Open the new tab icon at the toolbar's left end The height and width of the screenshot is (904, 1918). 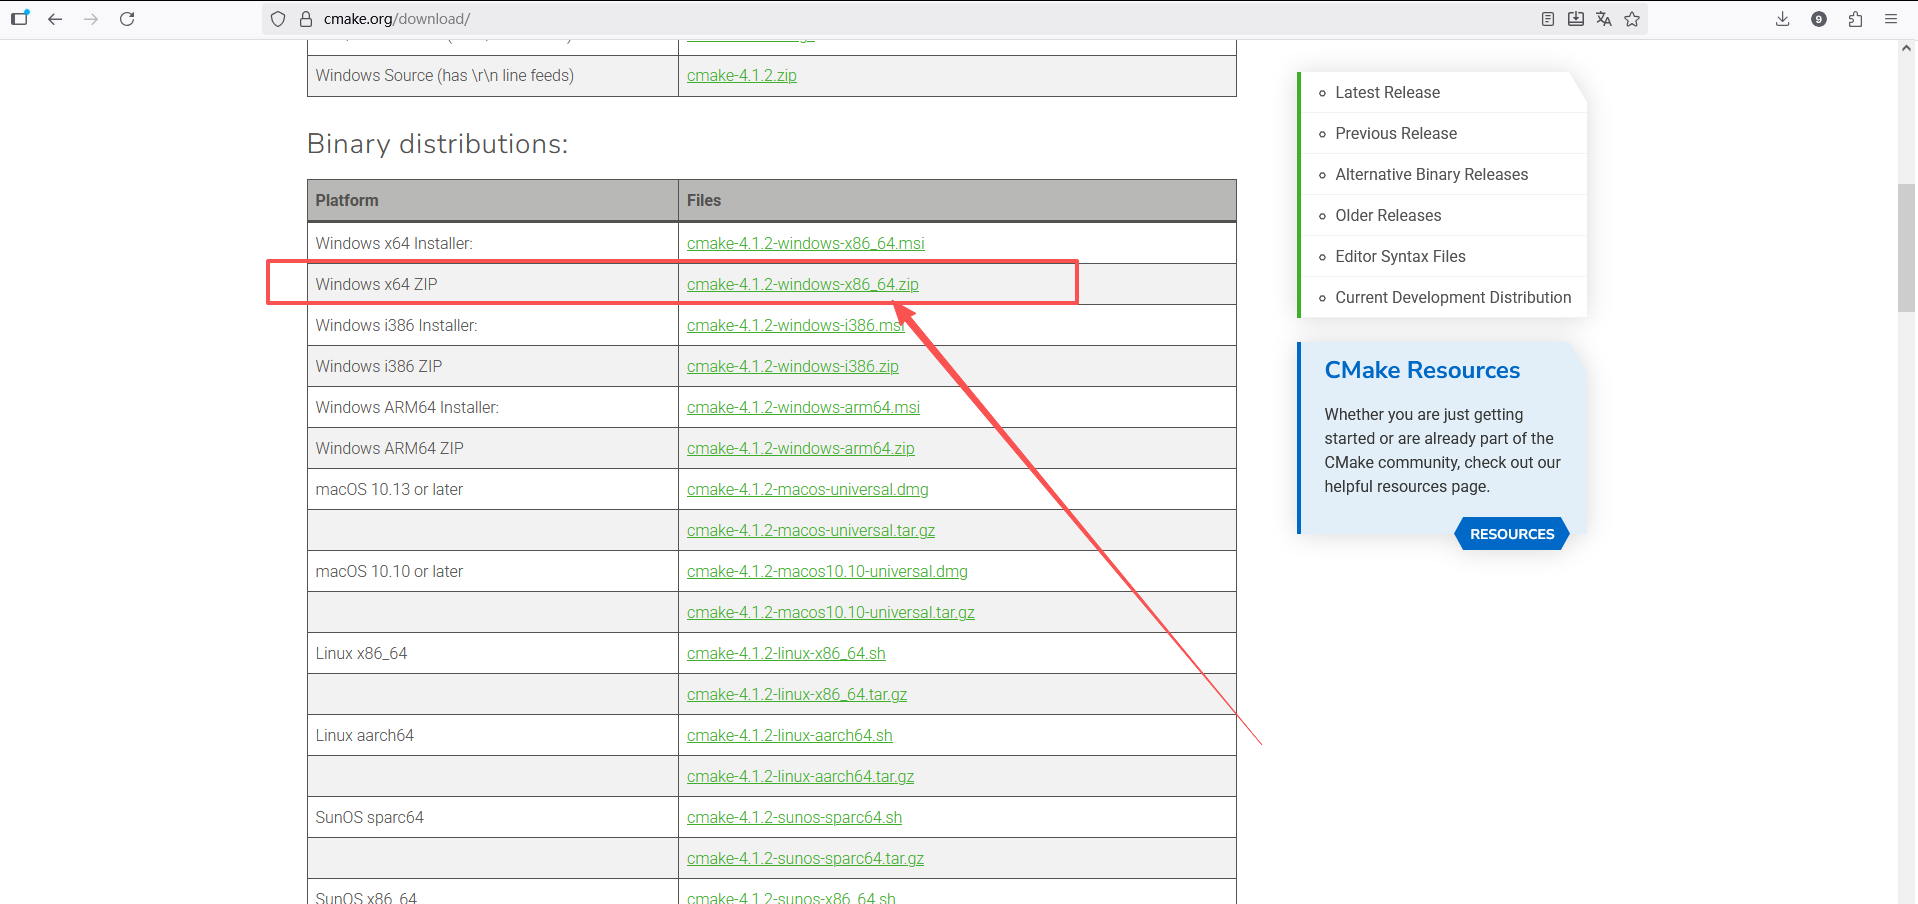(x=20, y=18)
